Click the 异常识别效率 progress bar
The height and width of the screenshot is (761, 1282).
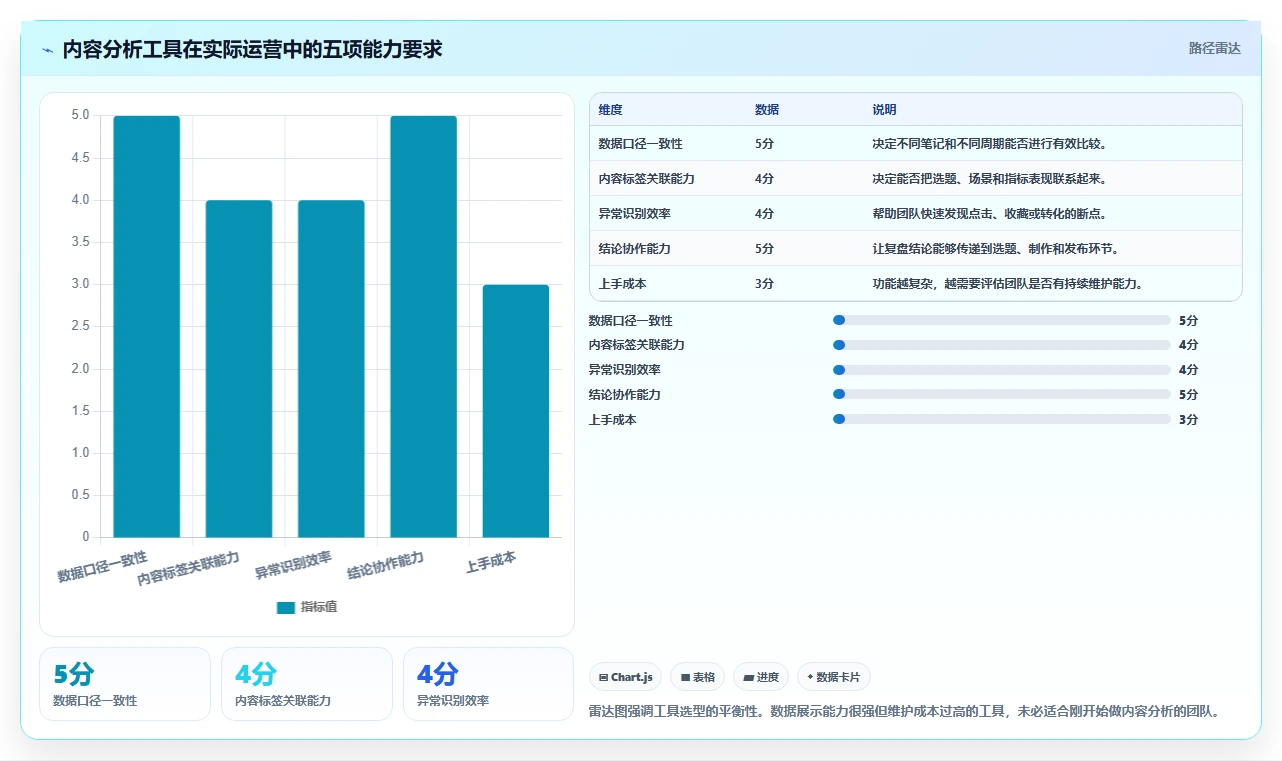coord(1001,370)
